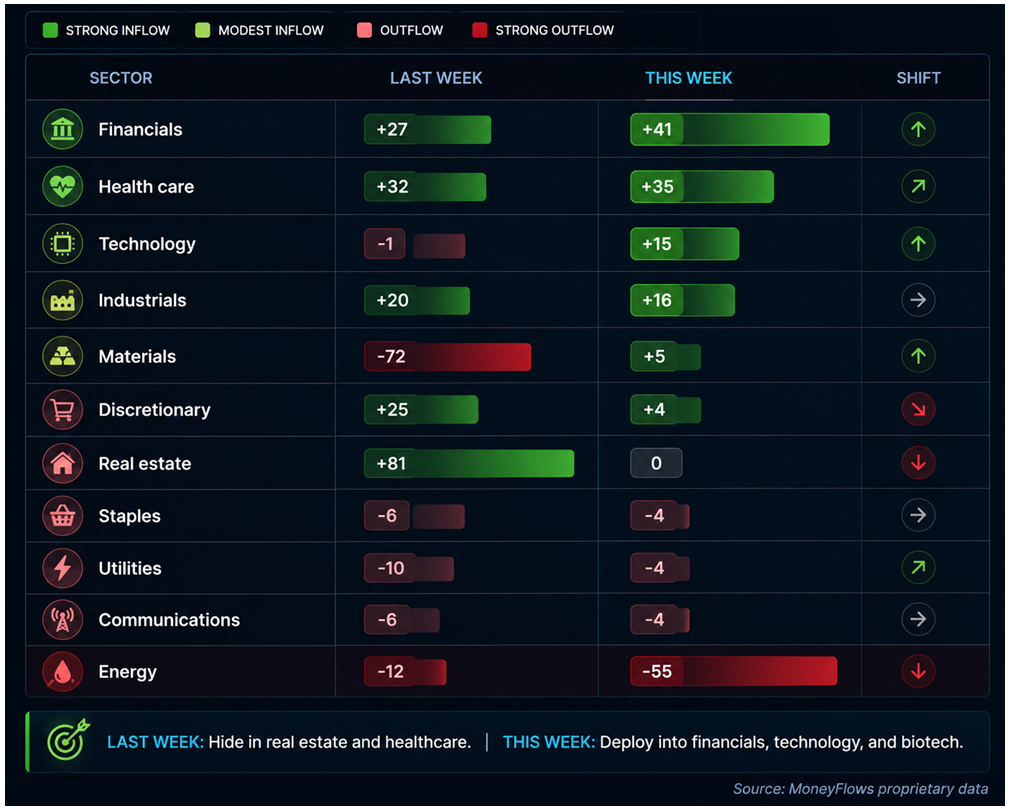Click the Source: MoneyFlows proprietary data text
The height and width of the screenshot is (809, 1011).
[860, 789]
